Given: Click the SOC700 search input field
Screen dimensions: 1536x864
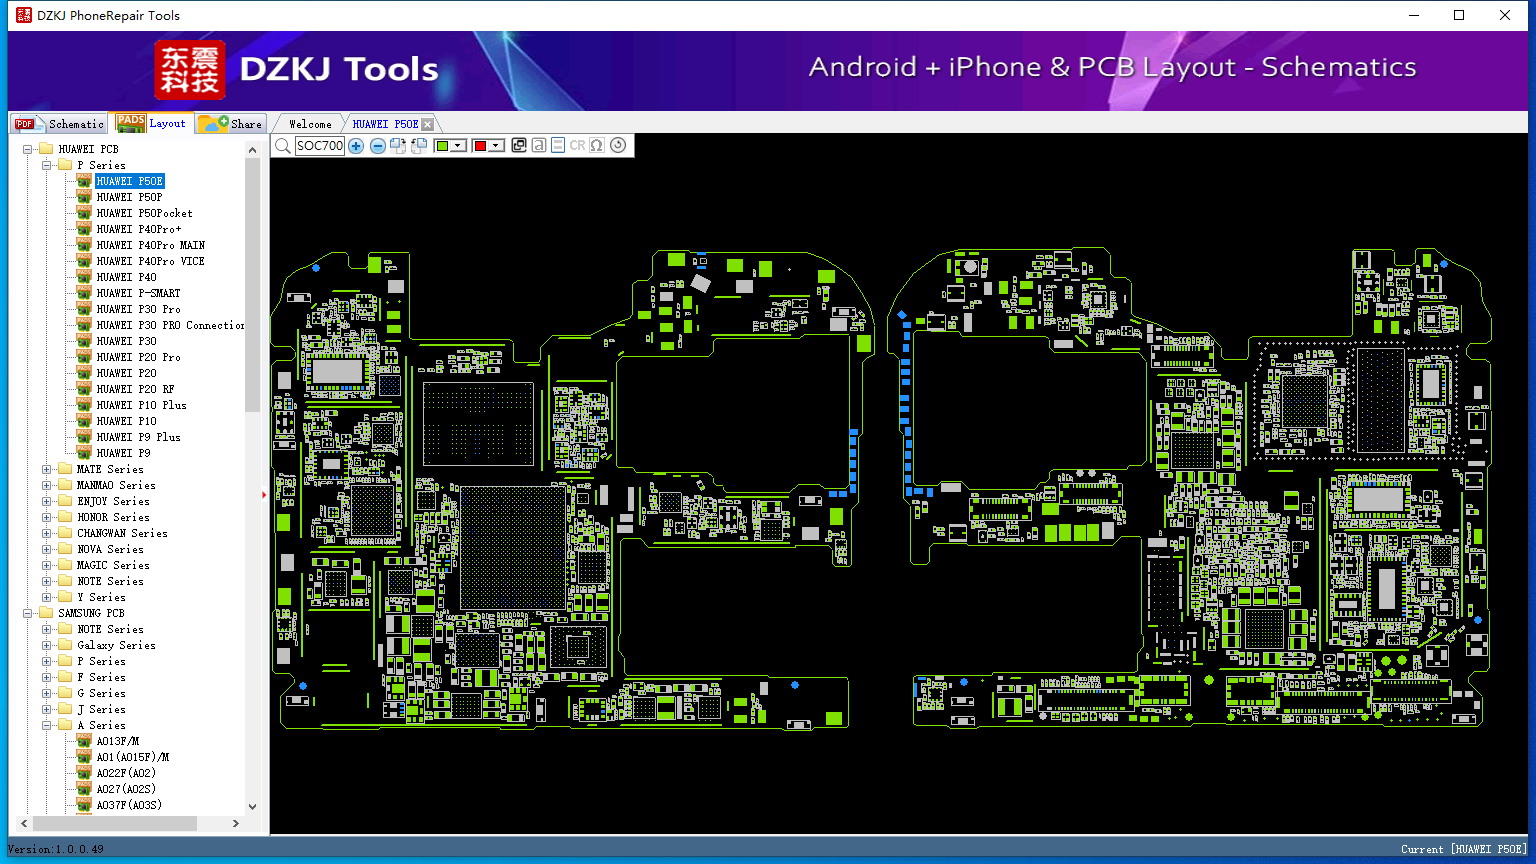Looking at the screenshot, I should point(320,146).
